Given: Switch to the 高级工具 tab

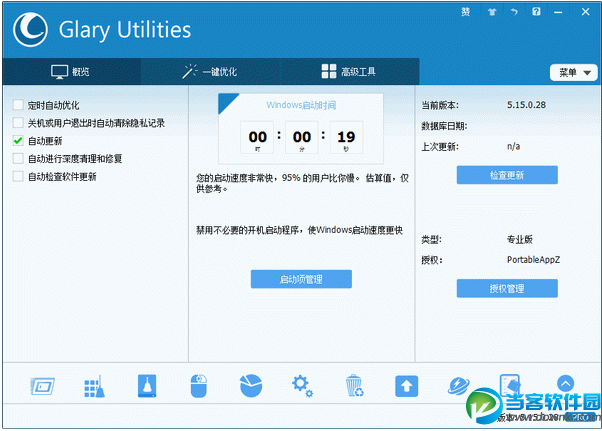Looking at the screenshot, I should (x=349, y=71).
